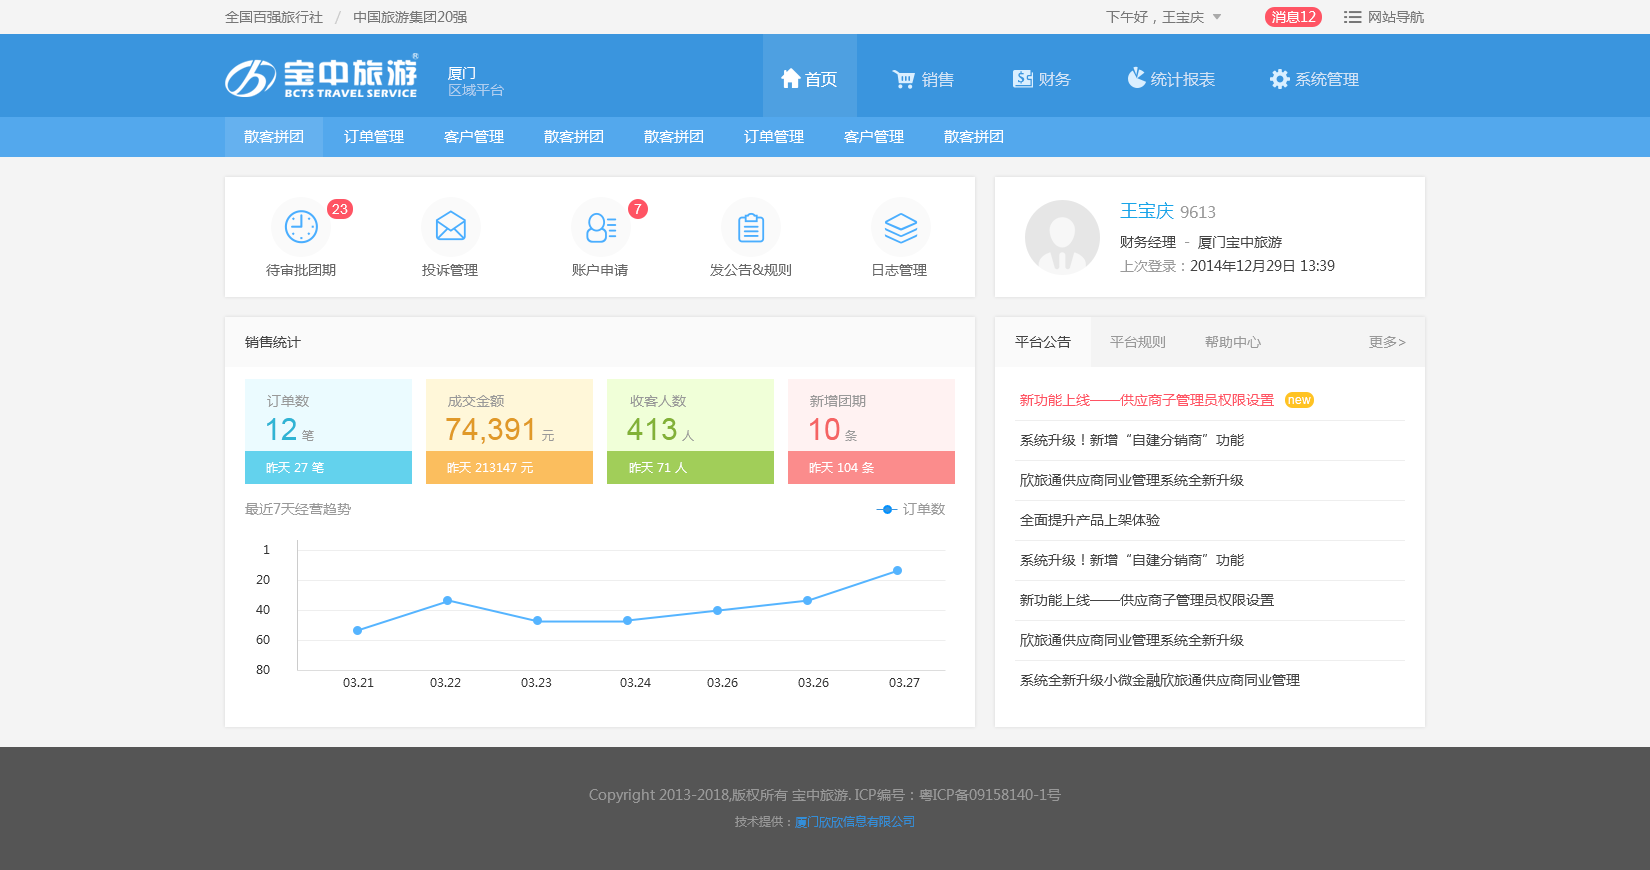Open the 销售 menu
Screen dimensions: 1650x870
point(923,79)
